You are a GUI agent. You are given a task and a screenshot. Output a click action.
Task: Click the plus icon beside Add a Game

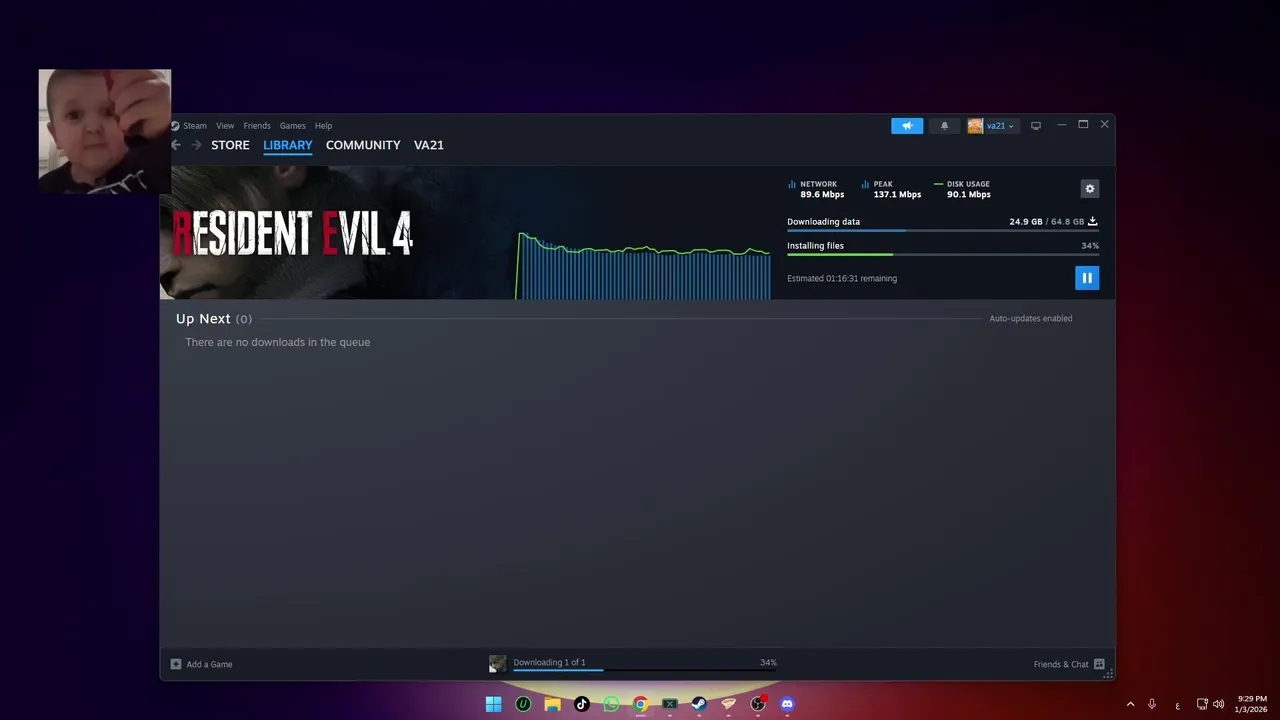click(176, 664)
